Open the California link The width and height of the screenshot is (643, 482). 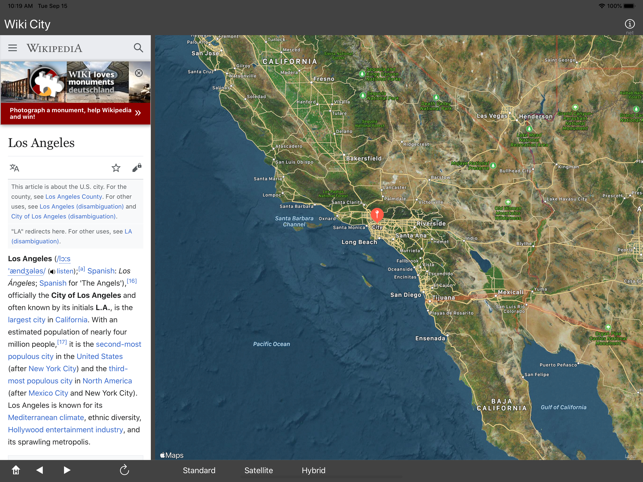tap(71, 320)
